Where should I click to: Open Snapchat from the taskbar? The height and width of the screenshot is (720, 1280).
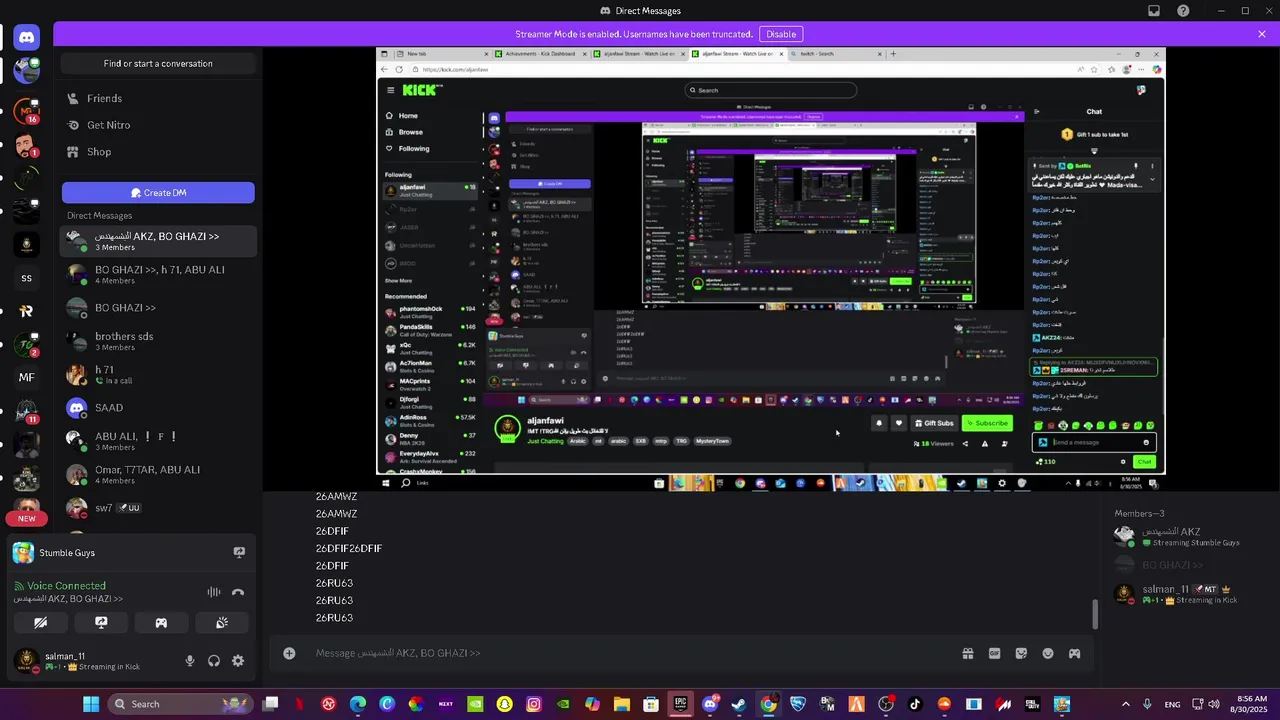pos(504,704)
